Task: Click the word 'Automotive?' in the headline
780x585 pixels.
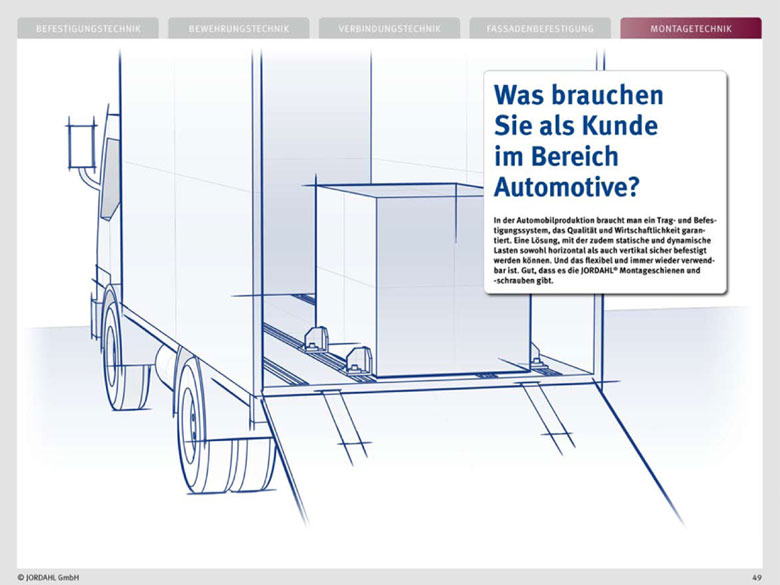Action: point(567,187)
